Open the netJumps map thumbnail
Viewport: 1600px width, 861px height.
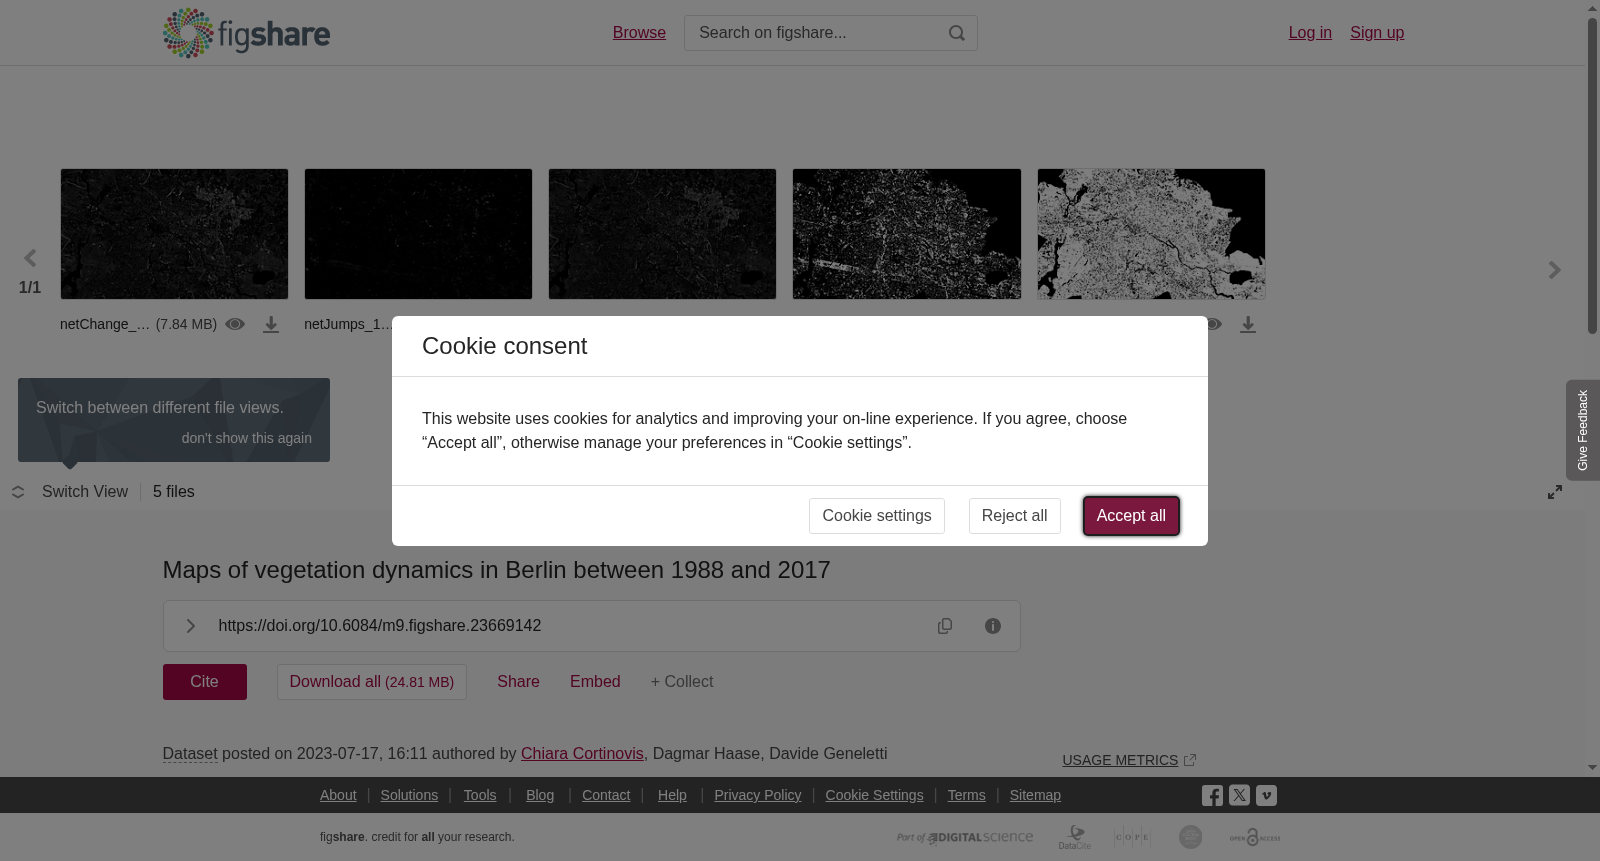418,234
